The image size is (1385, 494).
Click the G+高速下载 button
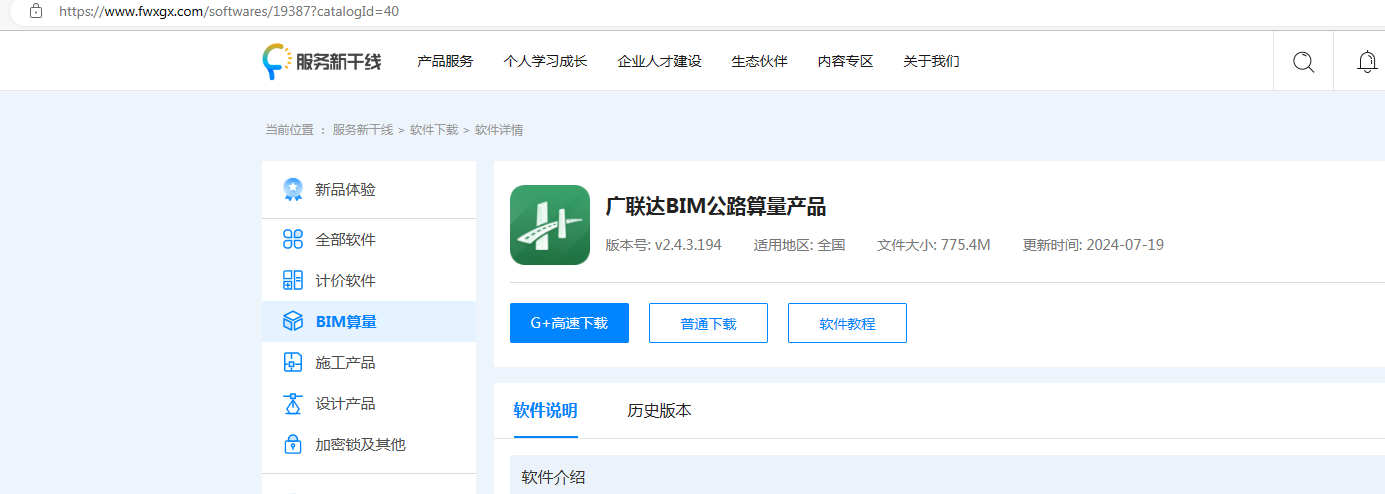tap(569, 323)
